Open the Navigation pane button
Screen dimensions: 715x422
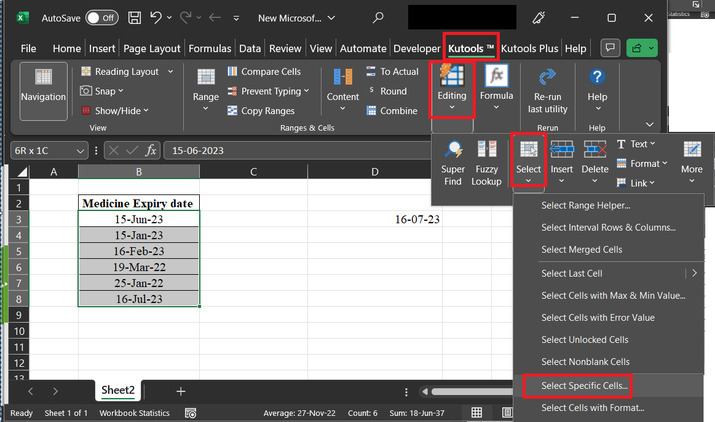[43, 91]
